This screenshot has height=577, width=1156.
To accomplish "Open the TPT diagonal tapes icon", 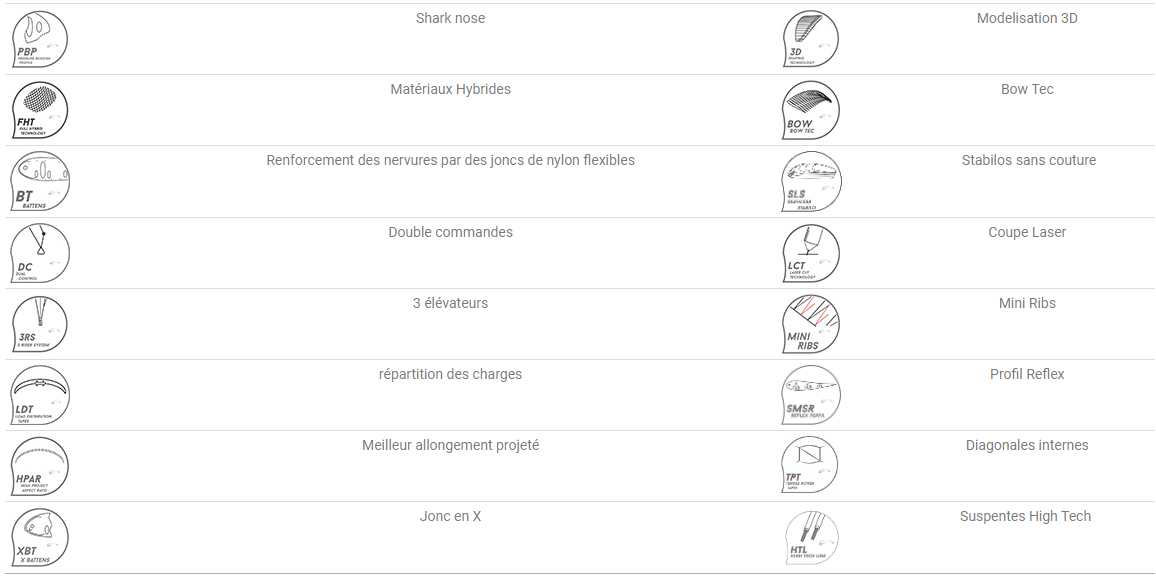I will pos(811,466).
